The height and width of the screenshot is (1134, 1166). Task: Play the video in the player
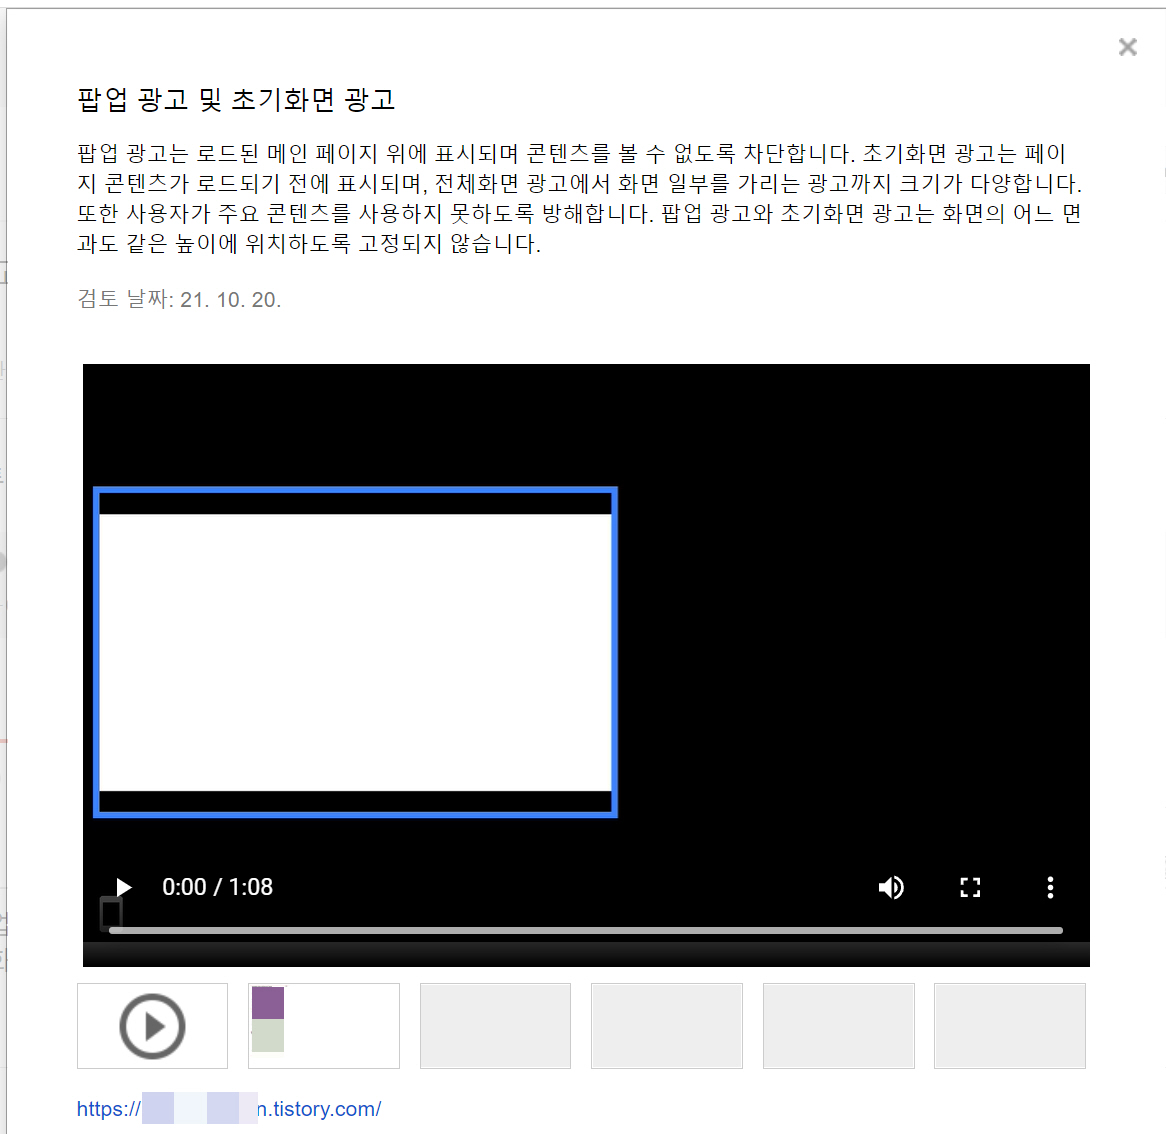(x=123, y=887)
